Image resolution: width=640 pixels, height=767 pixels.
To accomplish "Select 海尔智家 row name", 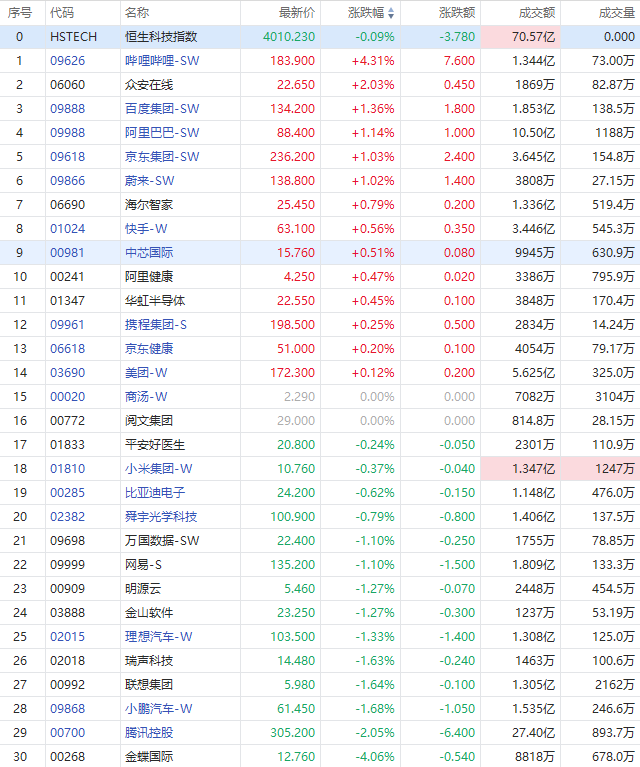I will tap(149, 204).
